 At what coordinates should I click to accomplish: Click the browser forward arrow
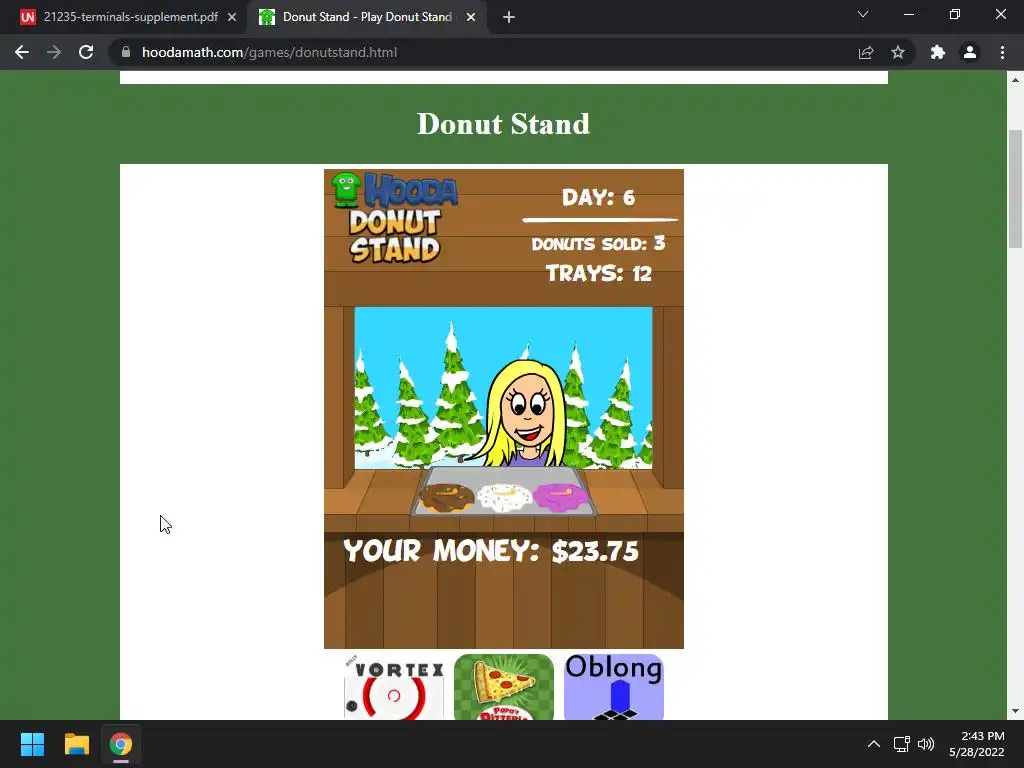(54, 52)
